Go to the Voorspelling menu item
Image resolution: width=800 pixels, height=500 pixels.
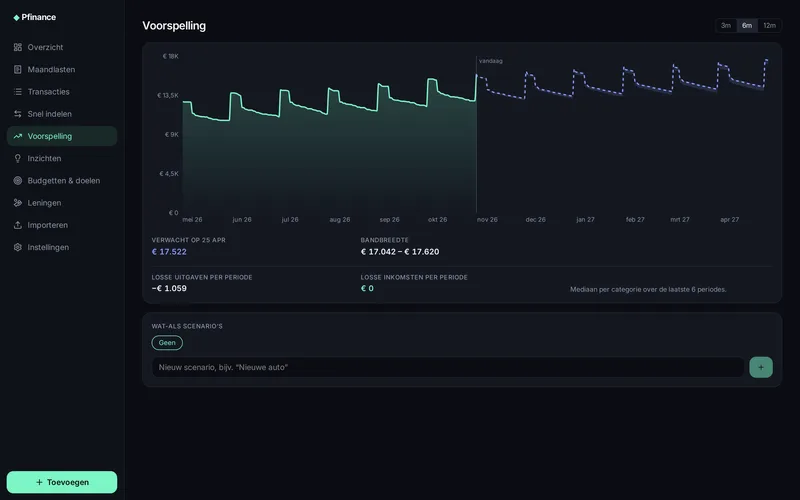62,136
